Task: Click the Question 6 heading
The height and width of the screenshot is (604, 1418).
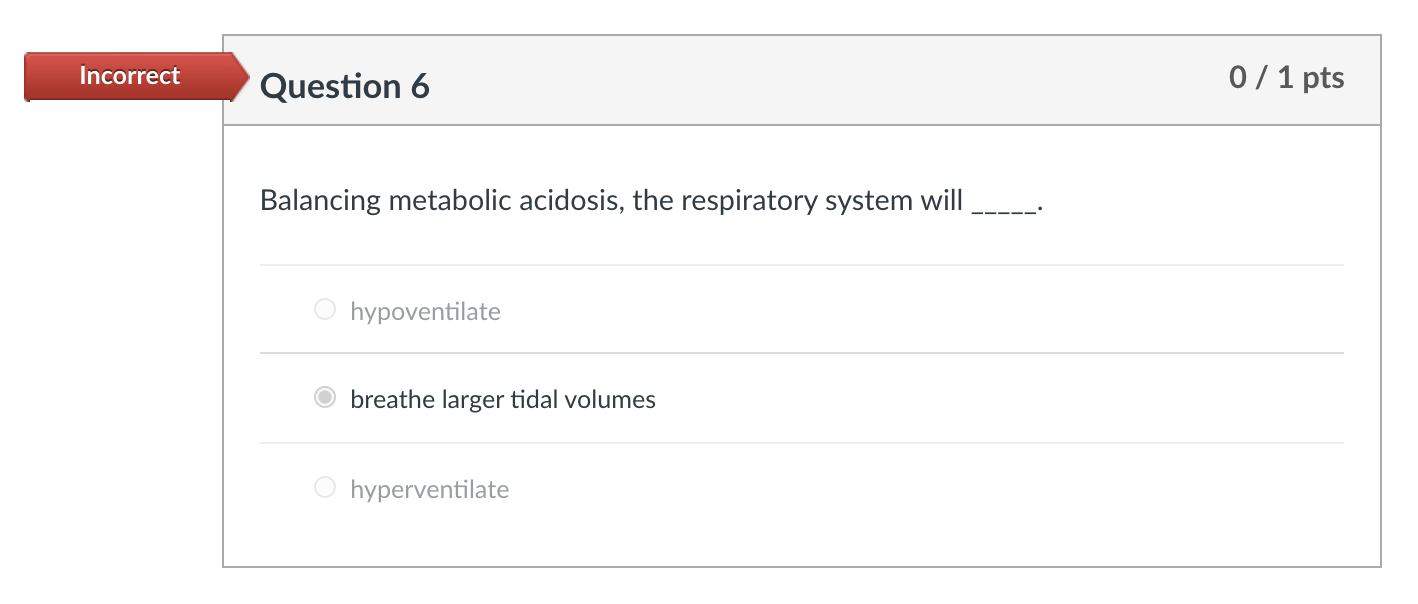Action: [x=344, y=87]
